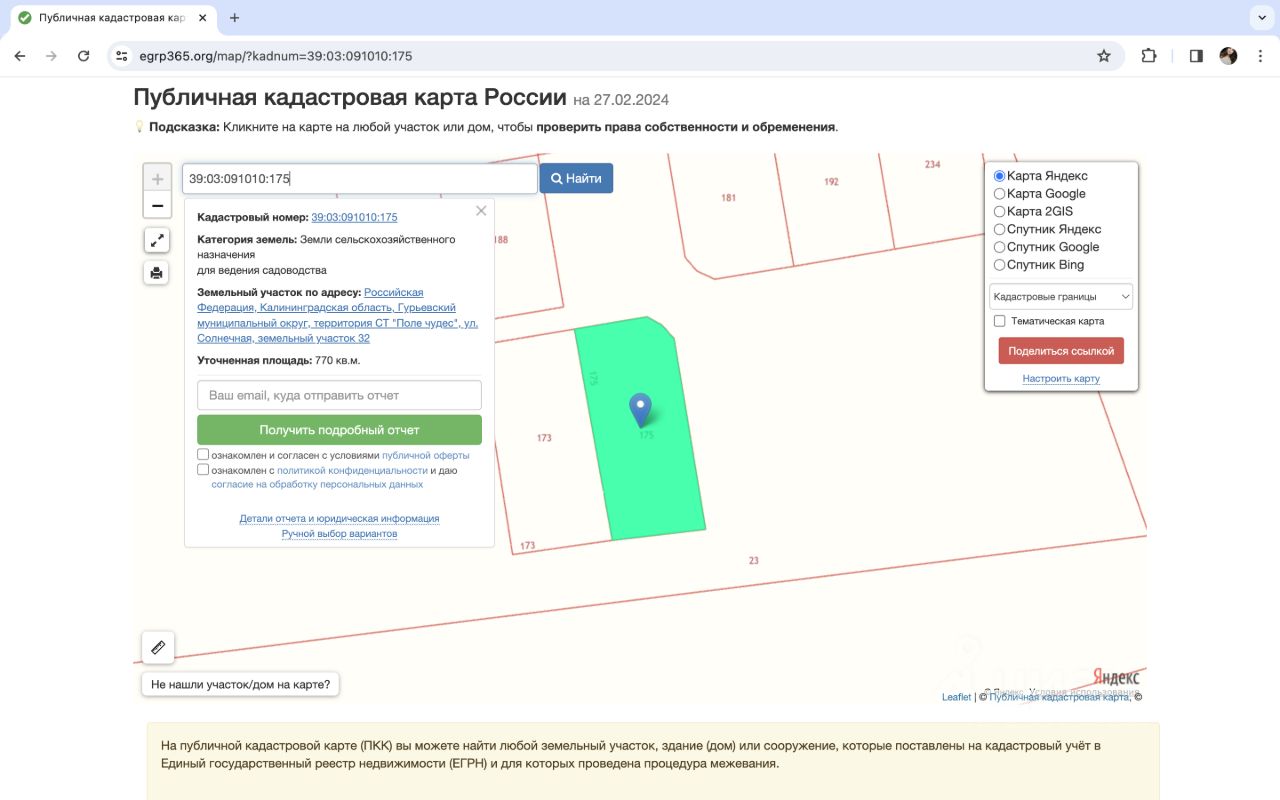Image resolution: width=1280 pixels, height=800 pixels.
Task: Click parcel 192 on the map
Action: coord(831,182)
